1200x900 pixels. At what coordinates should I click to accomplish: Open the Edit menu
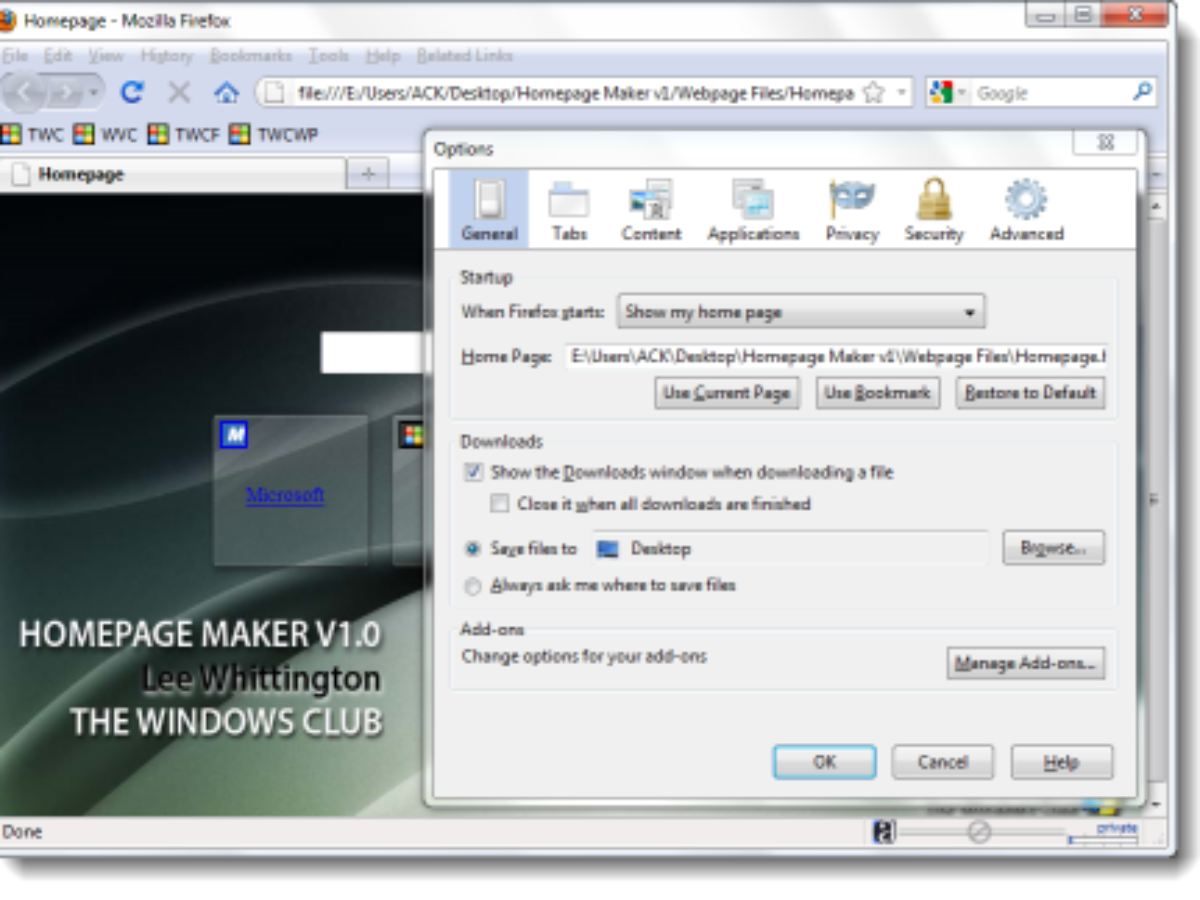57,55
